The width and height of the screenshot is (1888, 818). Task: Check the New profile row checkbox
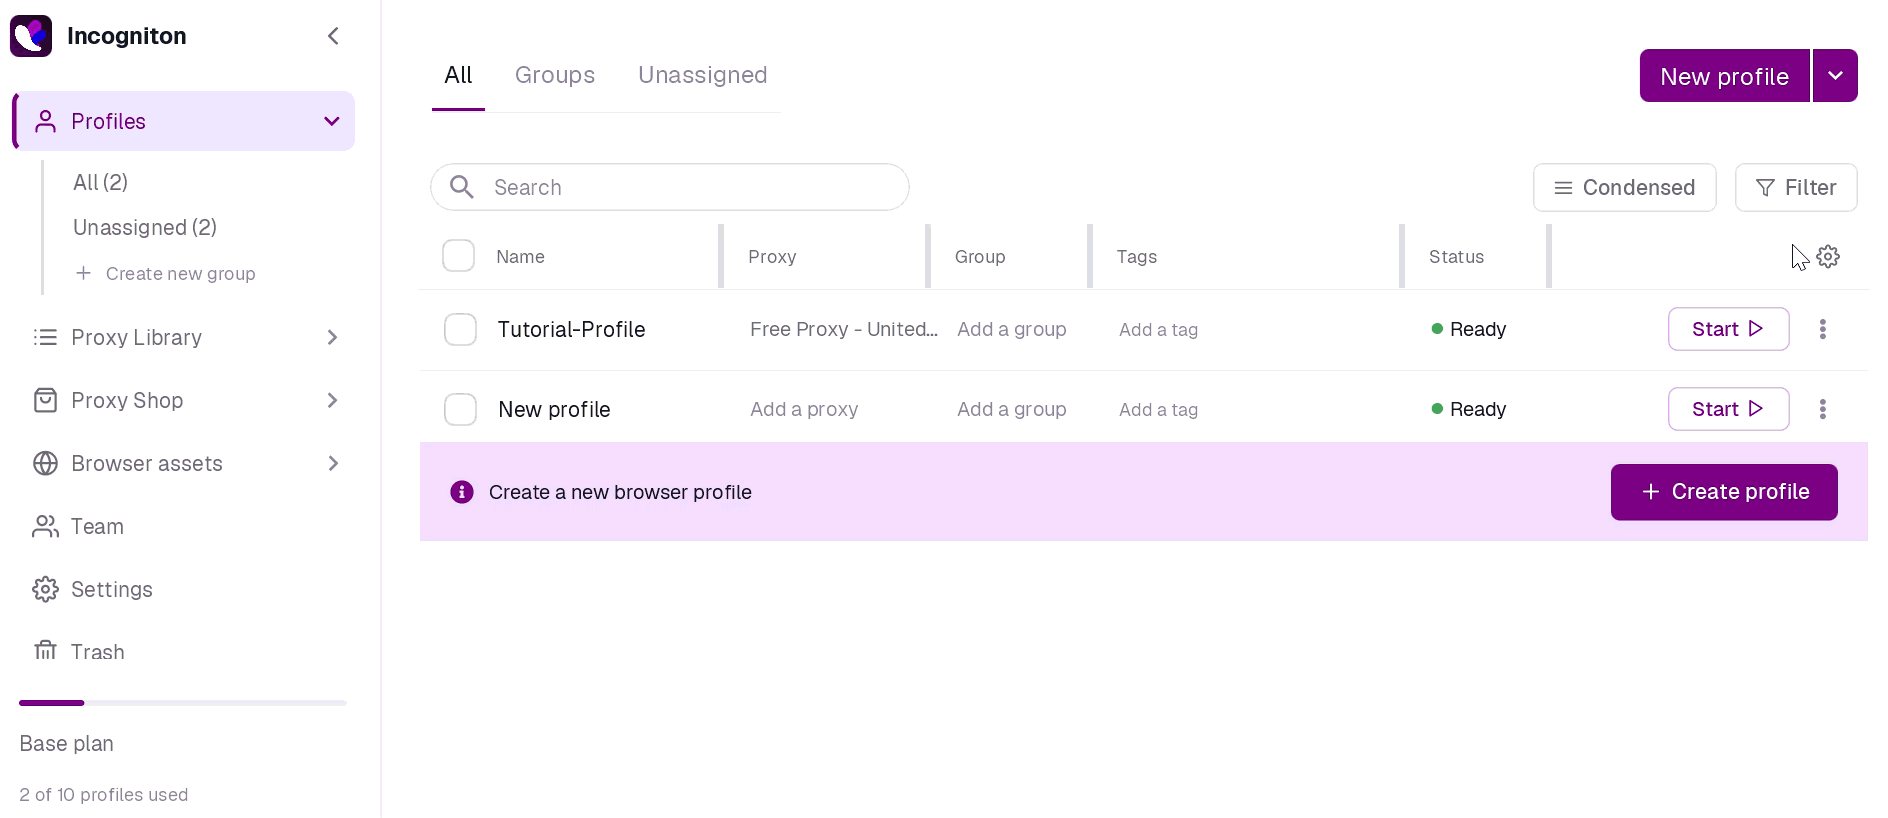point(461,409)
